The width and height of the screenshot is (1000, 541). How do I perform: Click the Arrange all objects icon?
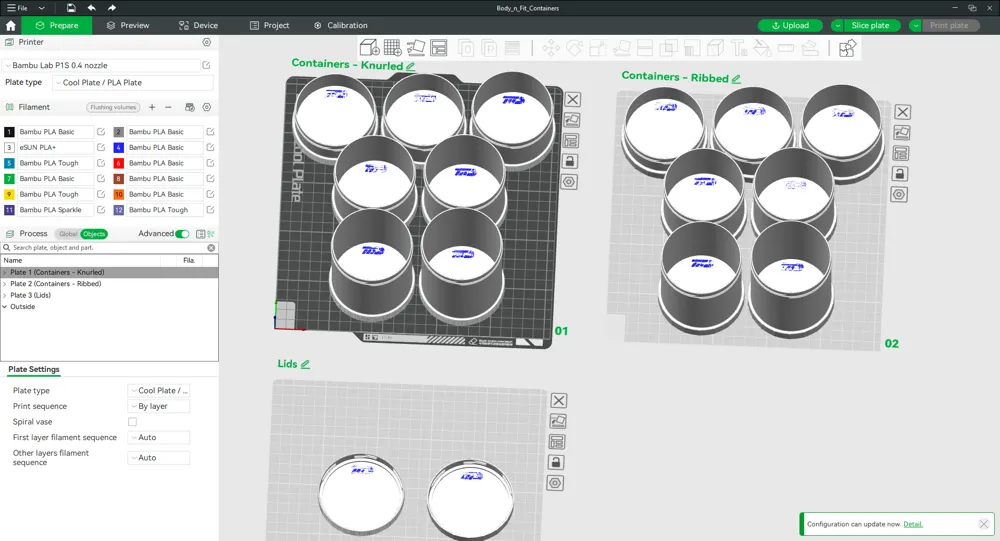pos(438,47)
